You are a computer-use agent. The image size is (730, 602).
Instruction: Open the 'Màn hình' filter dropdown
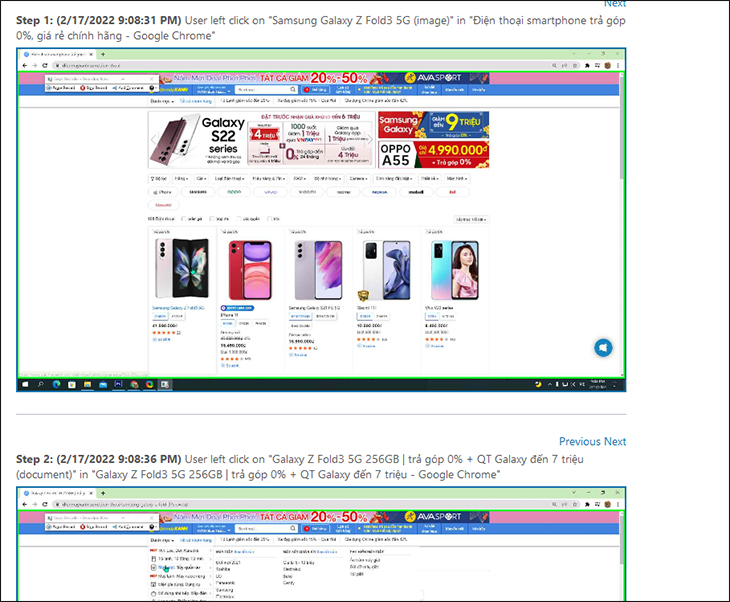(457, 178)
